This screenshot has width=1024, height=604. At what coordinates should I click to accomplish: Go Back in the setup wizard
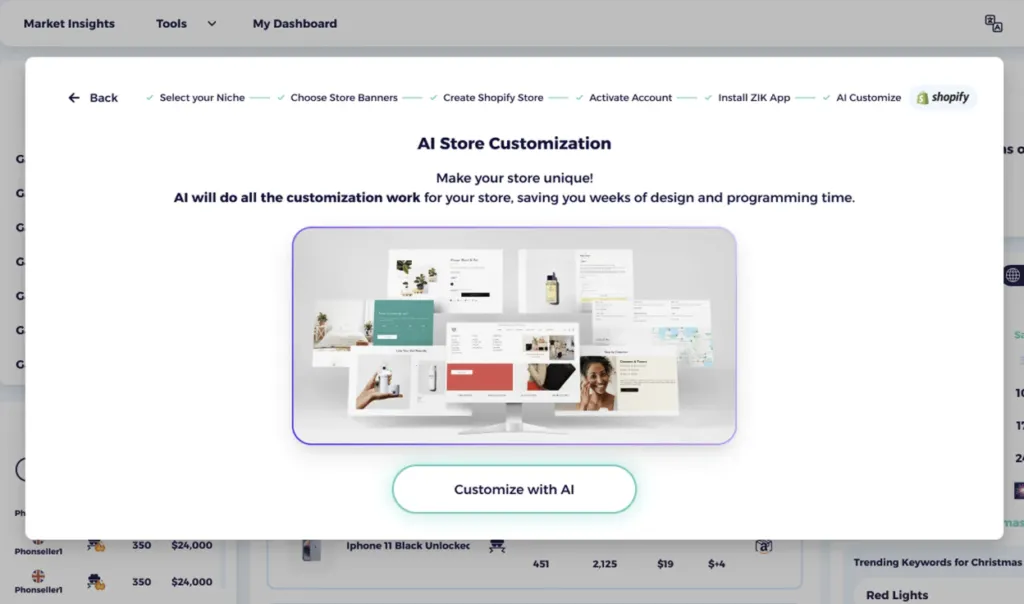[x=92, y=97]
